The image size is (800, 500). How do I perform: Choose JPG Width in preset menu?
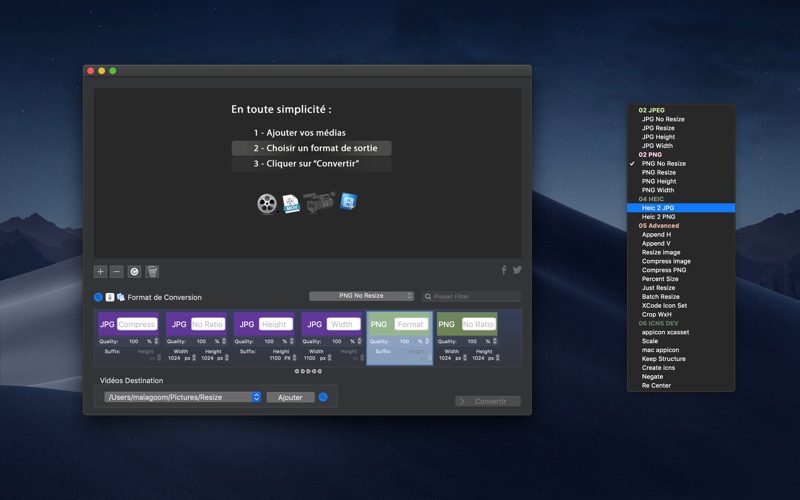pyautogui.click(x=681, y=145)
